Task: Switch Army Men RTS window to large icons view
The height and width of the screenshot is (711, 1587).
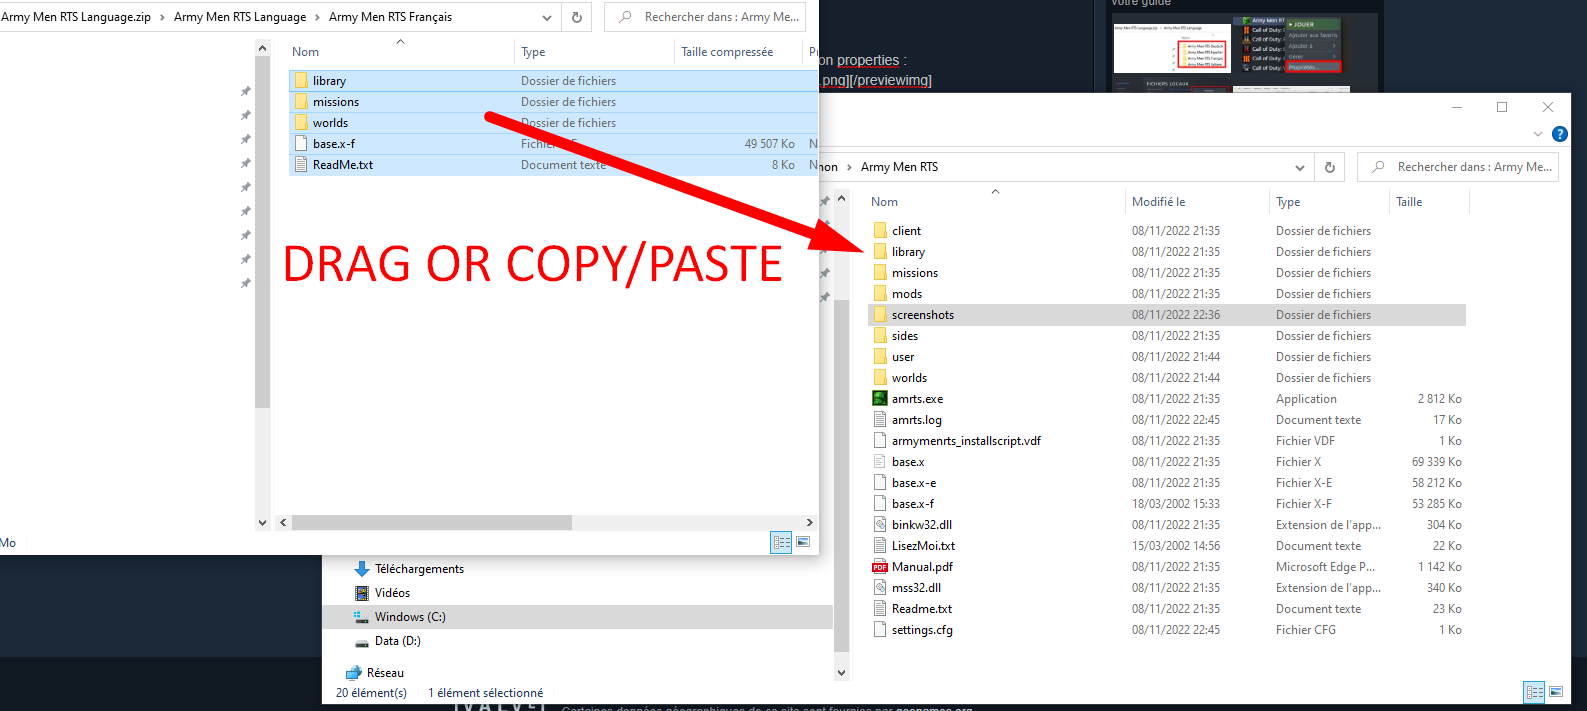Action: 1556,691
